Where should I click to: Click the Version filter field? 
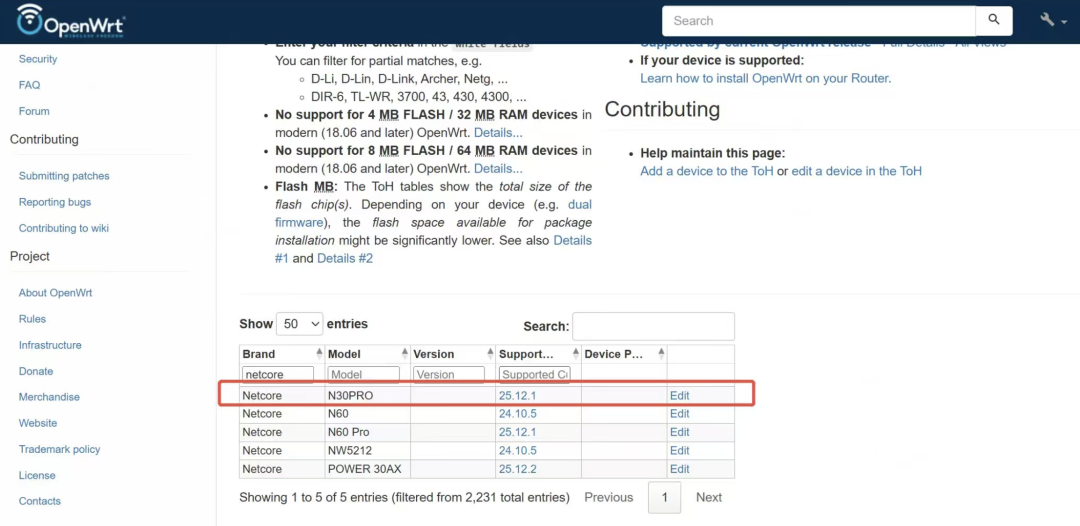[x=449, y=375]
